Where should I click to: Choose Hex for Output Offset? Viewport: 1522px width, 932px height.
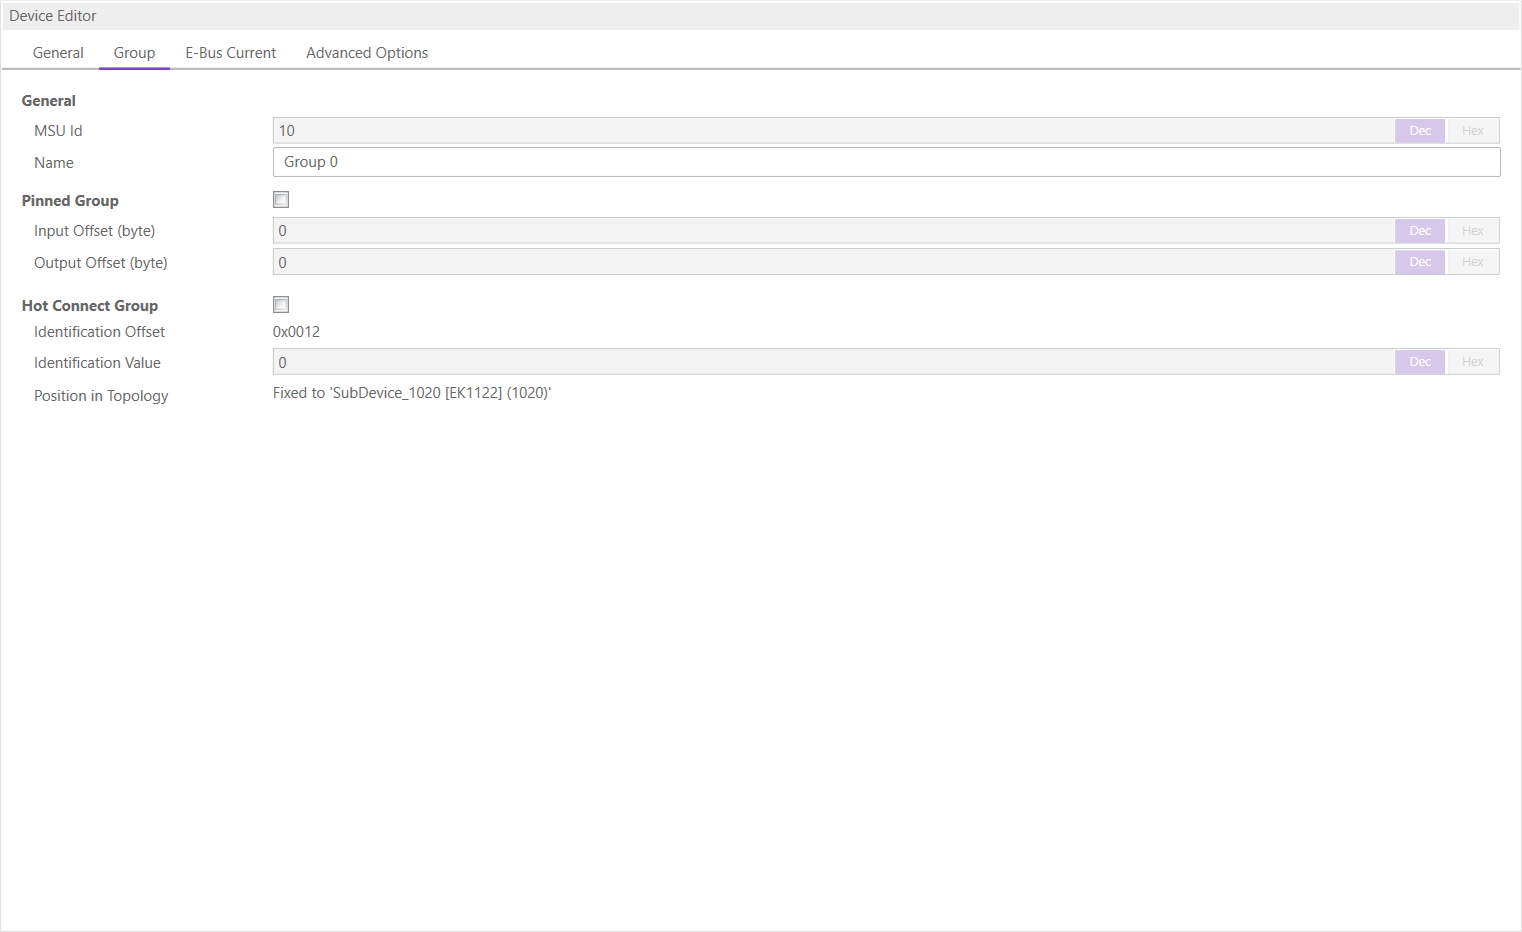coord(1472,262)
